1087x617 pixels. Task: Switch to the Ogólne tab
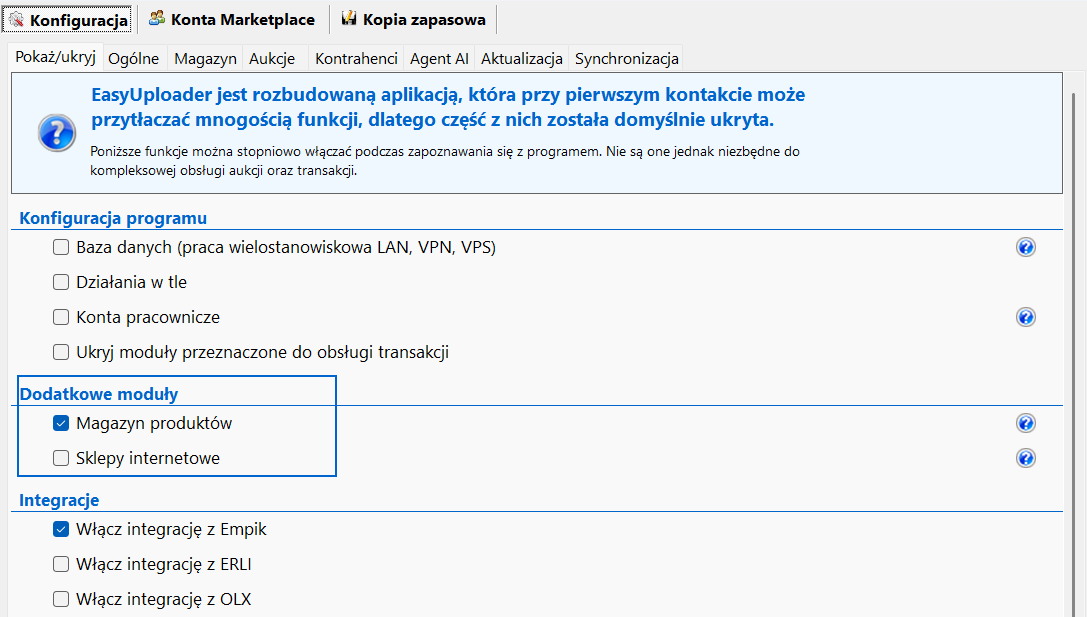[134, 58]
